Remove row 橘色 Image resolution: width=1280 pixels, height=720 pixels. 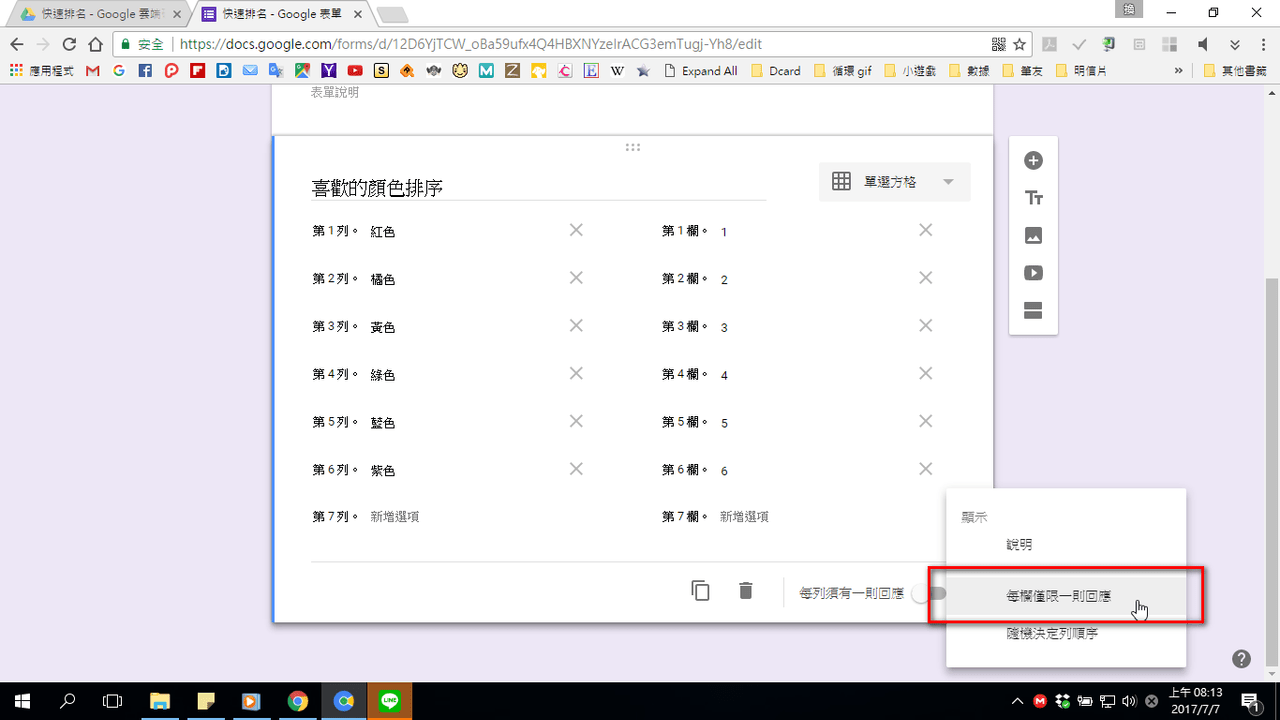[x=576, y=278]
